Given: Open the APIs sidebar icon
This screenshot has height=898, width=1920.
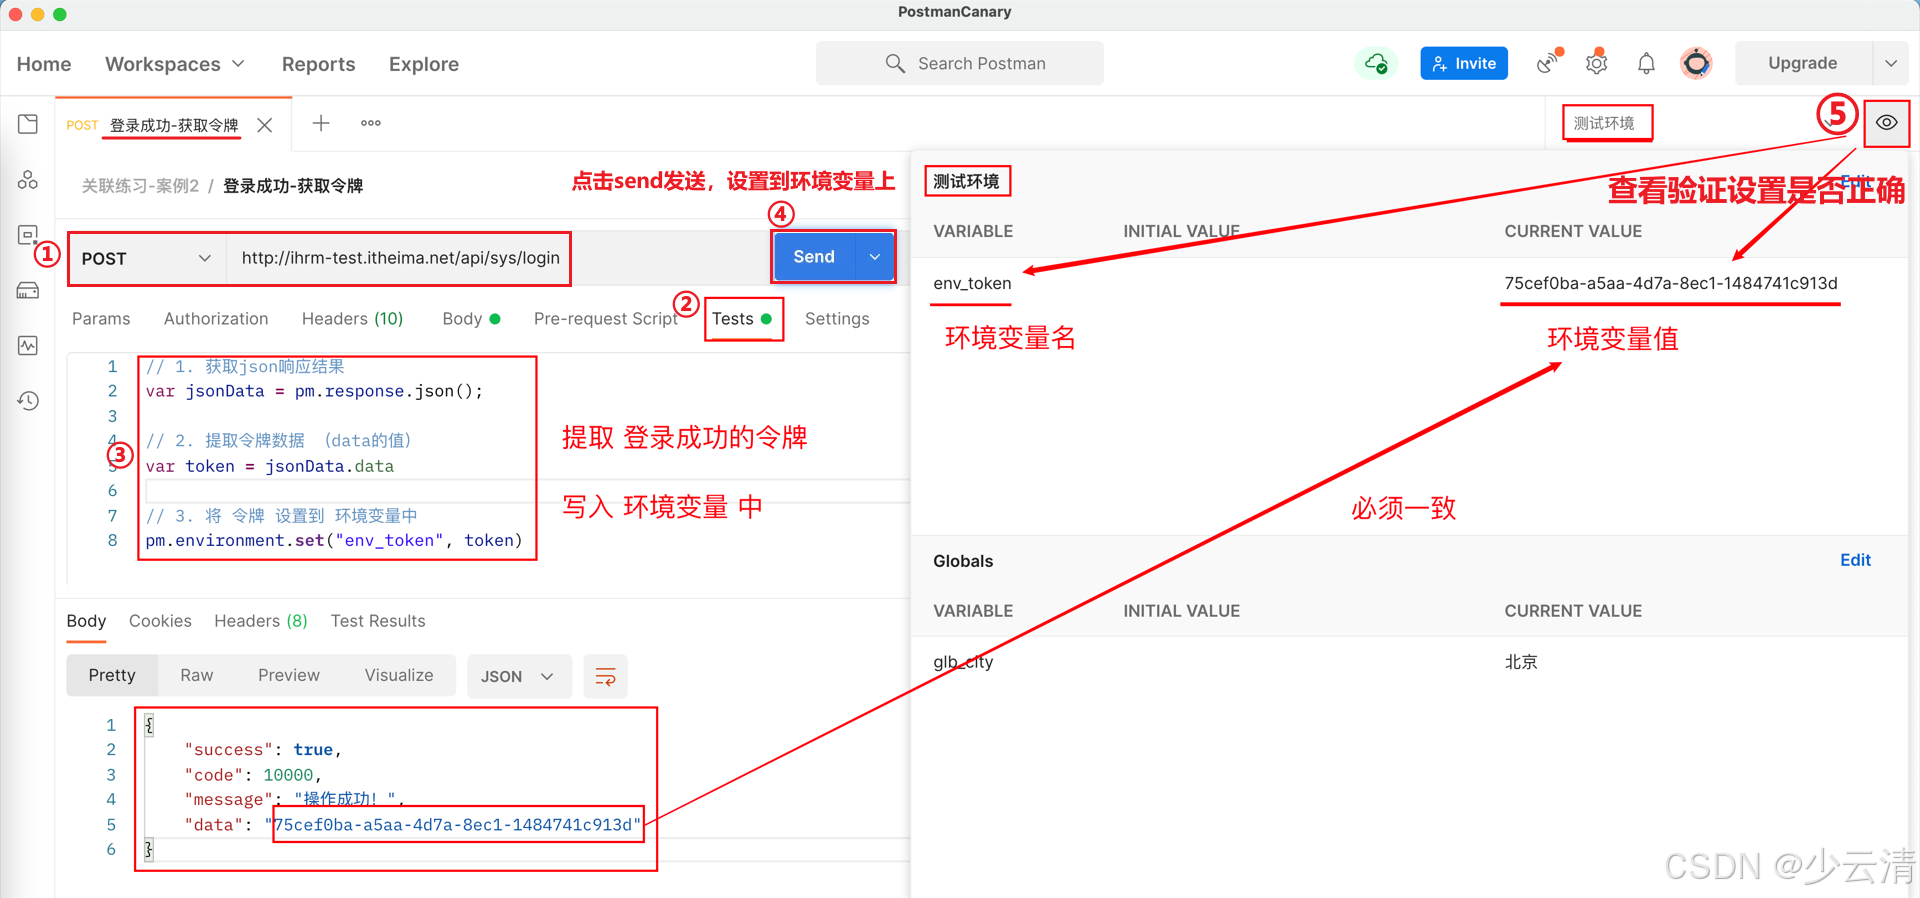Looking at the screenshot, I should (28, 180).
